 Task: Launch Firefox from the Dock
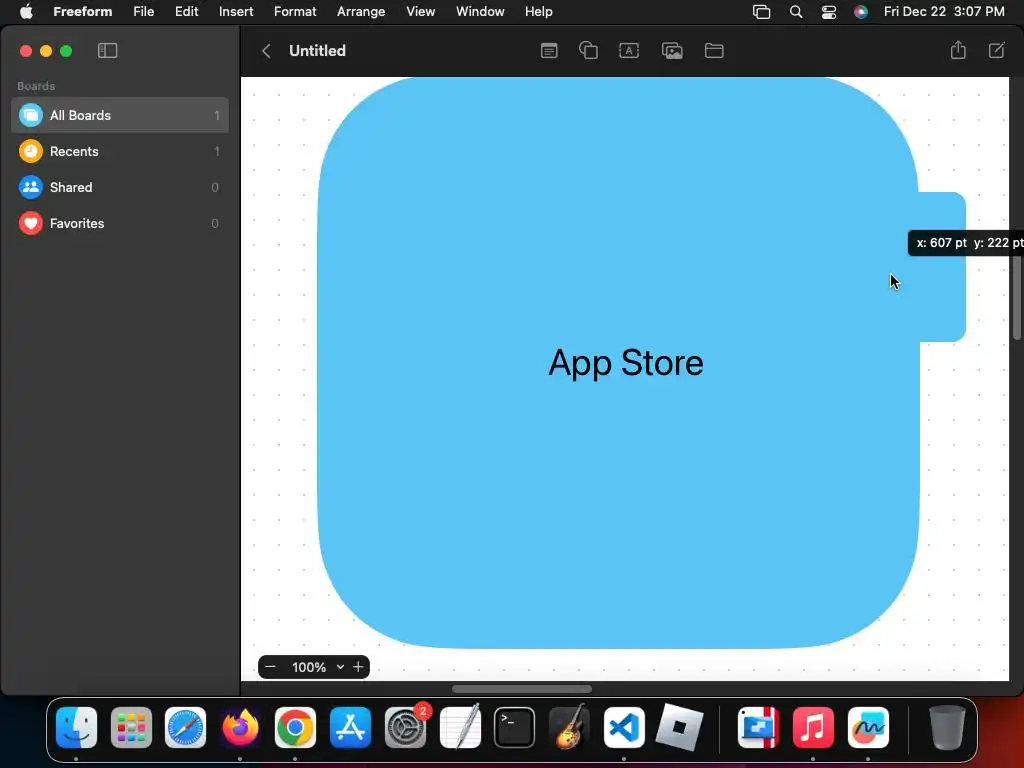(x=240, y=727)
